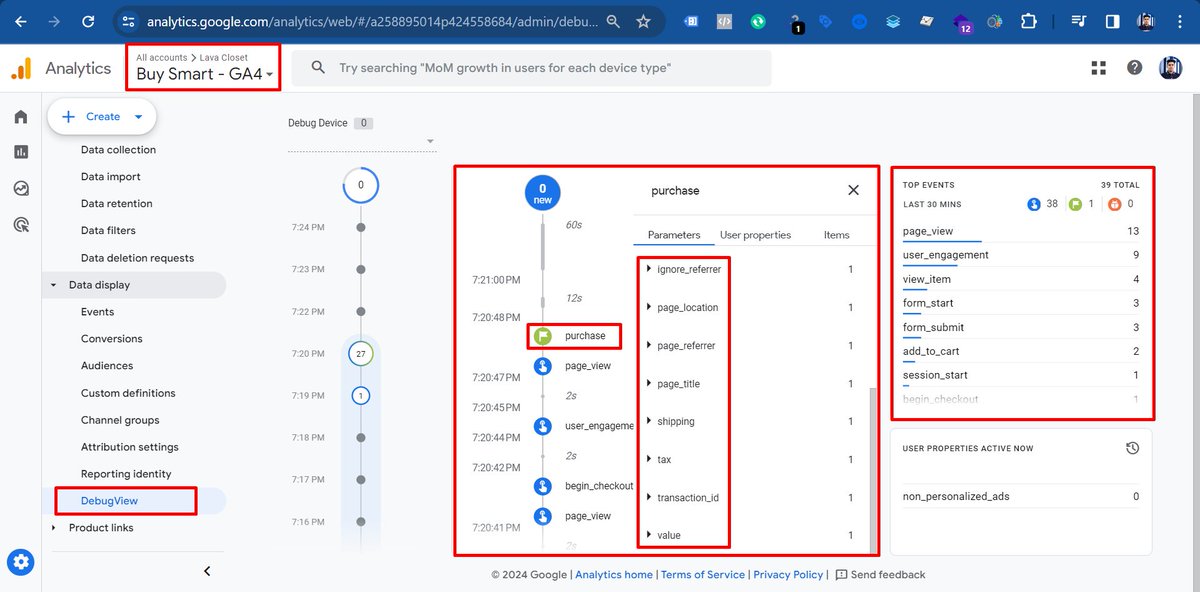Screen dimensions: 1200x592
Task: Click the user_engagement event icon in the stream
Action: click(x=543, y=426)
